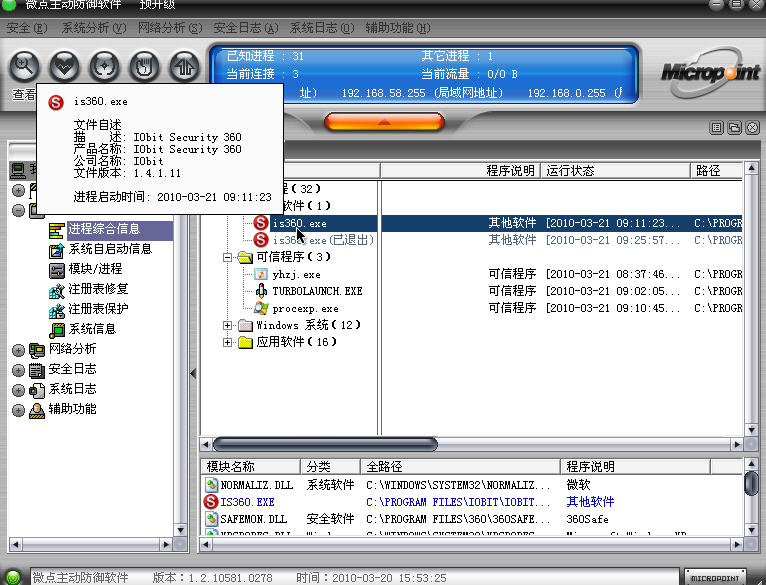Click the red S icon beside IS360.EXE module

pyautogui.click(x=211, y=502)
